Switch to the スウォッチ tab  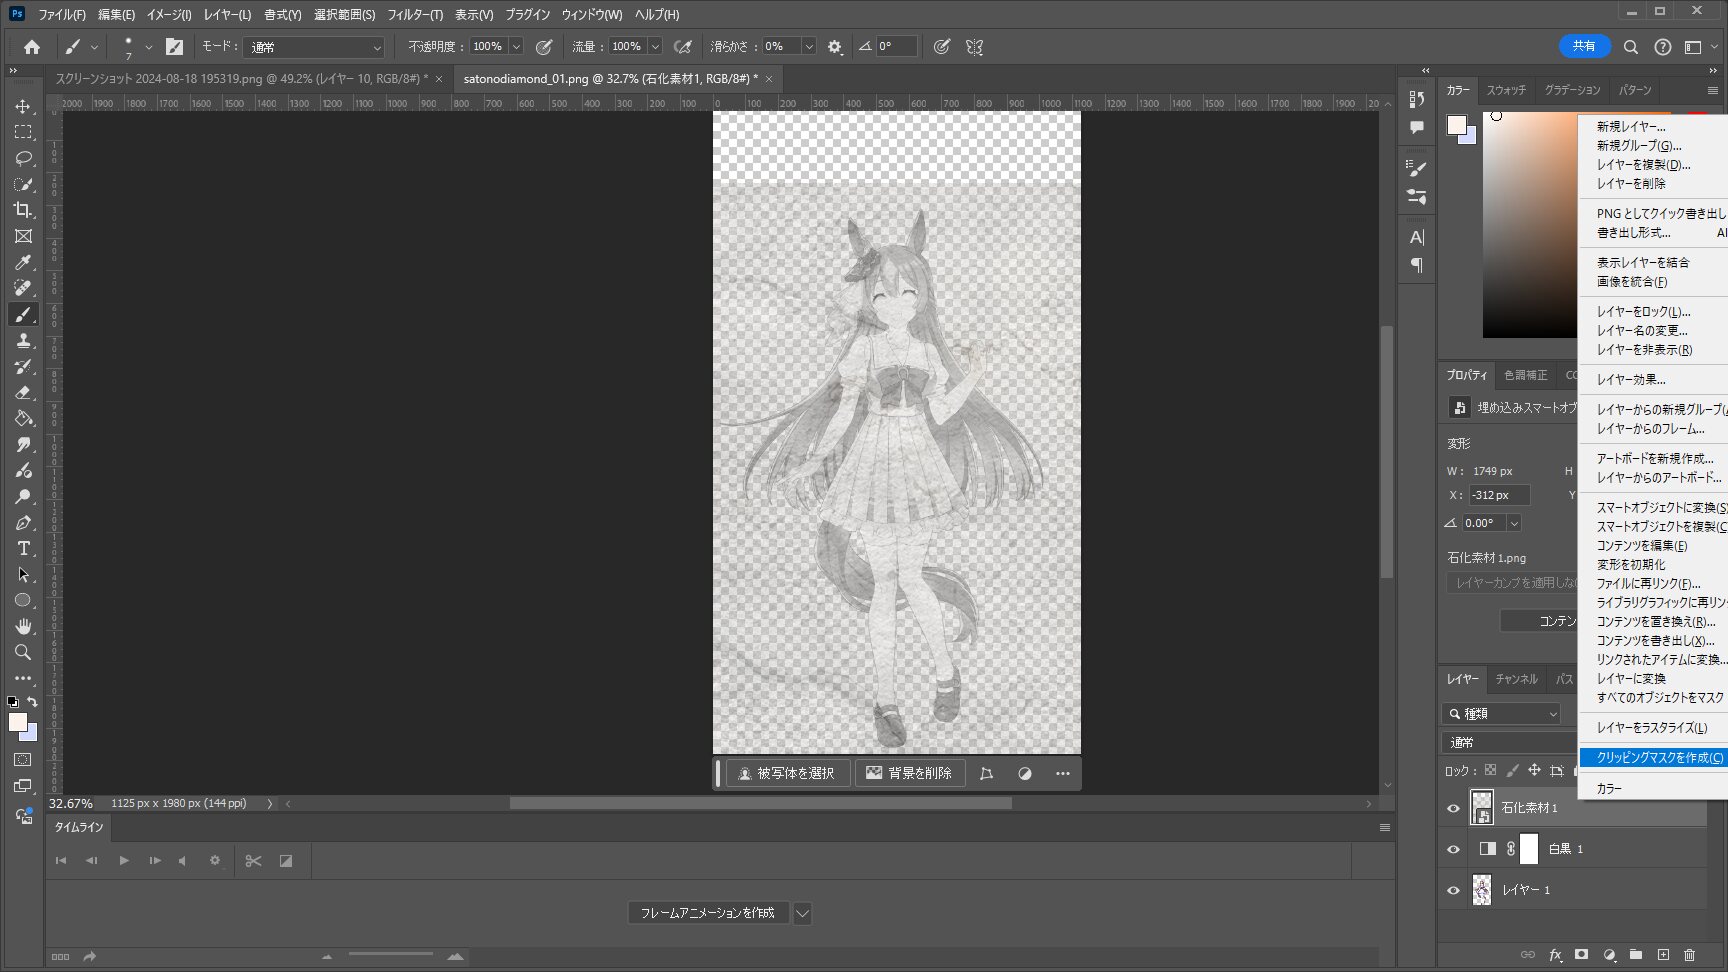(1506, 90)
